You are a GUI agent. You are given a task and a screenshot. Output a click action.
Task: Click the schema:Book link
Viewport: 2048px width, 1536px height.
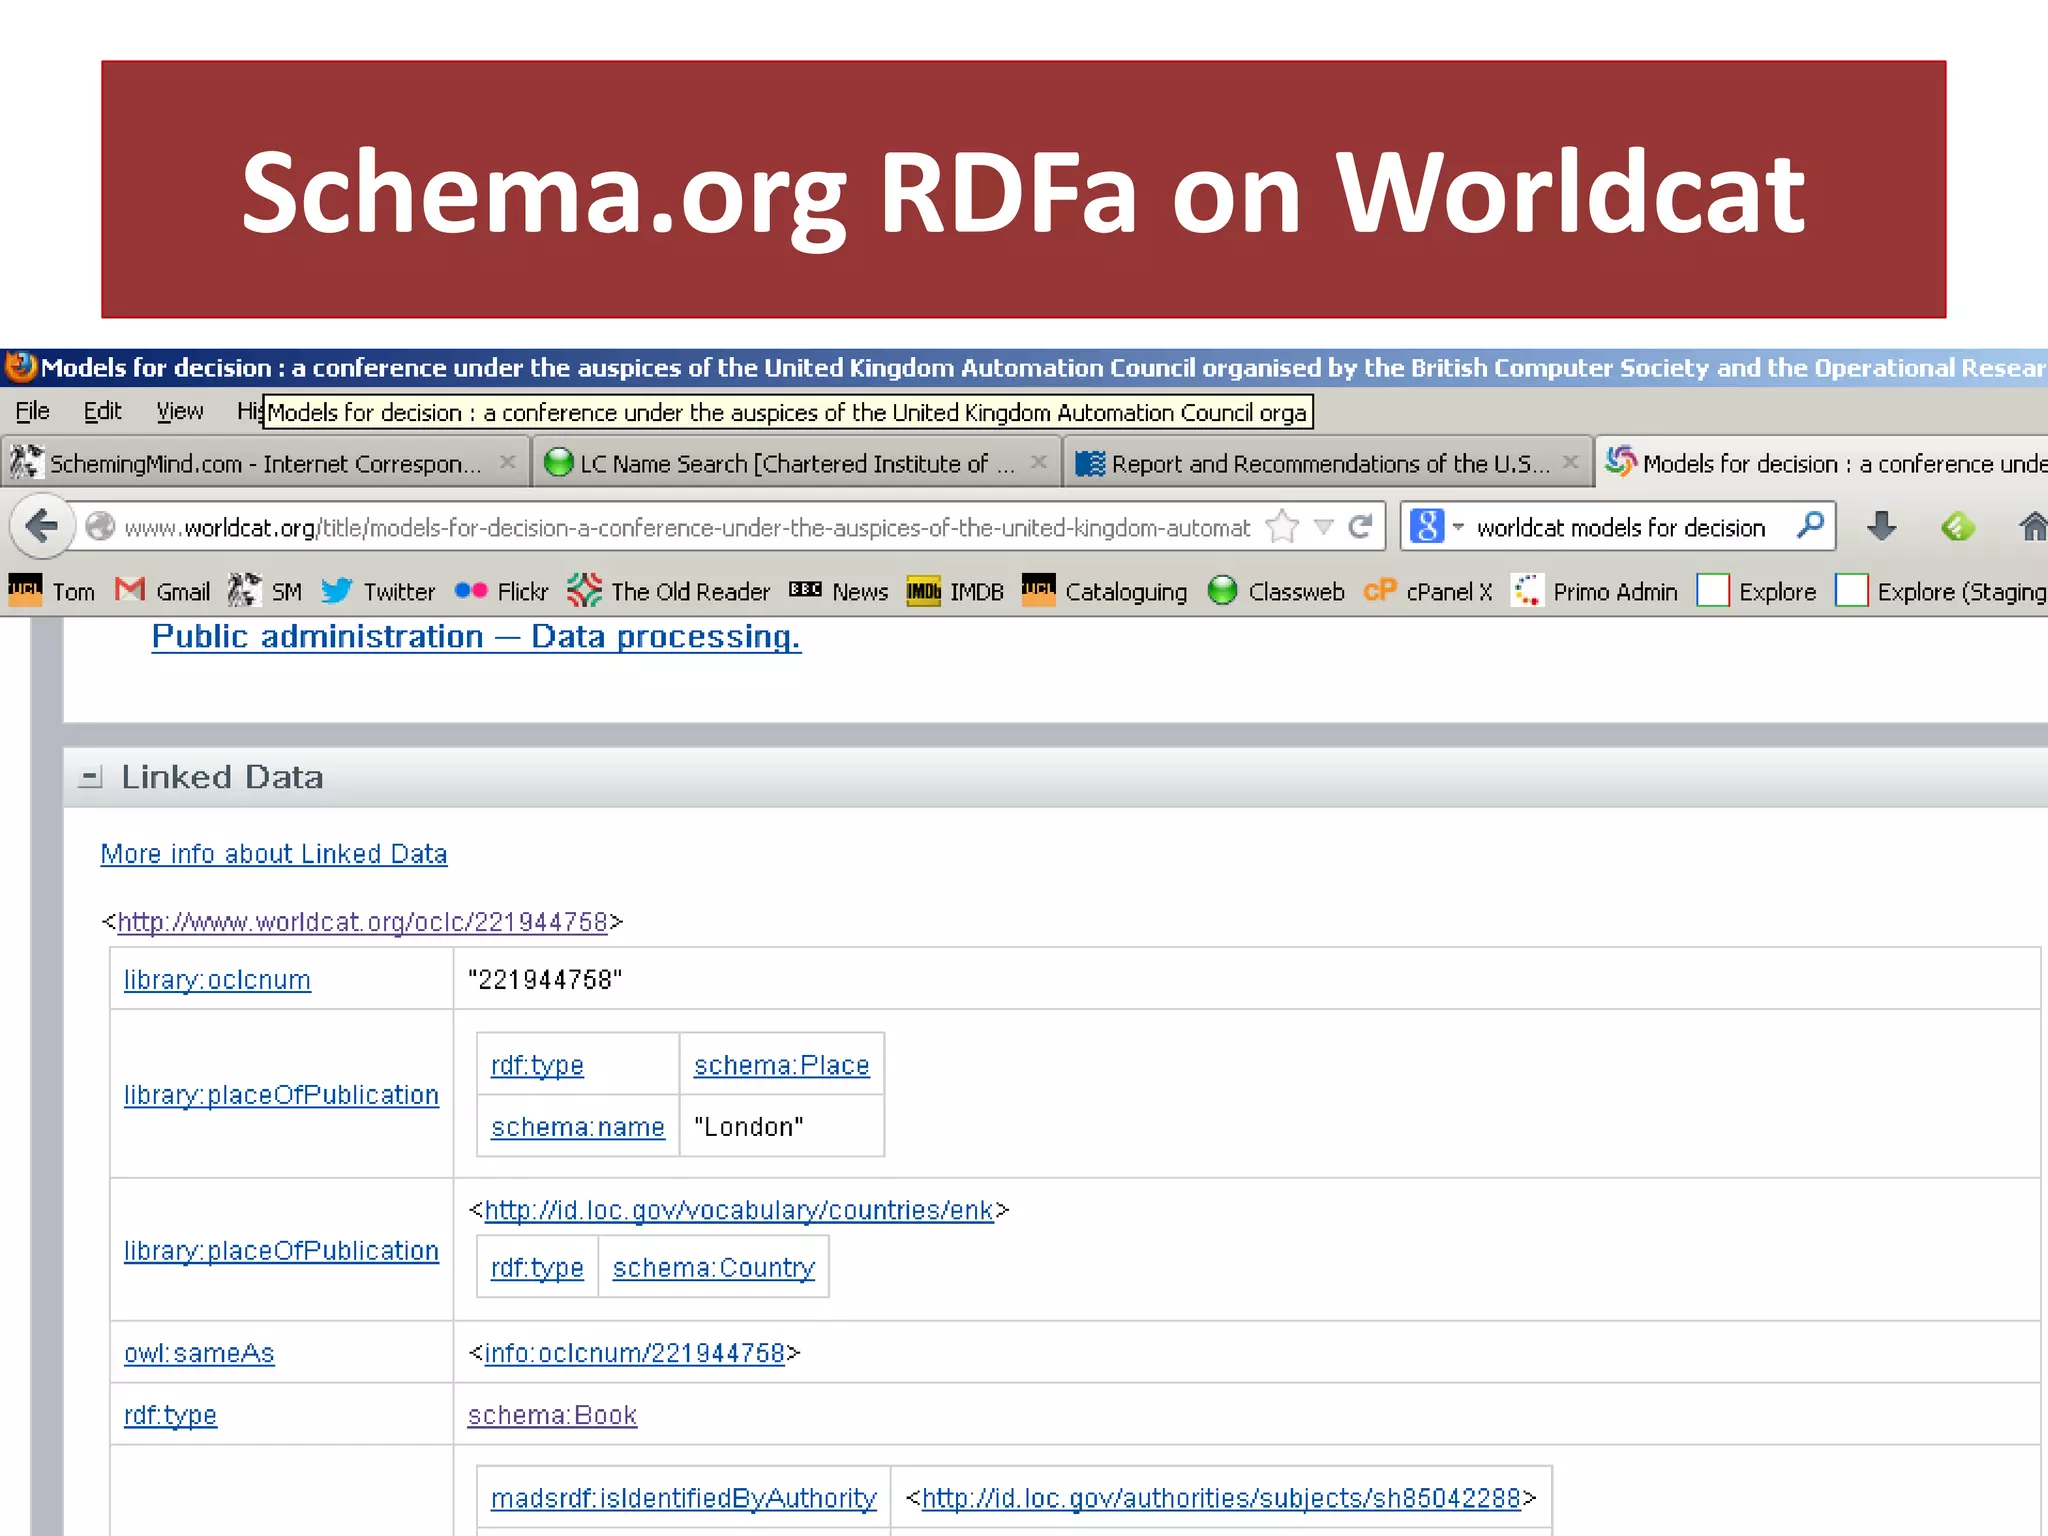point(552,1415)
